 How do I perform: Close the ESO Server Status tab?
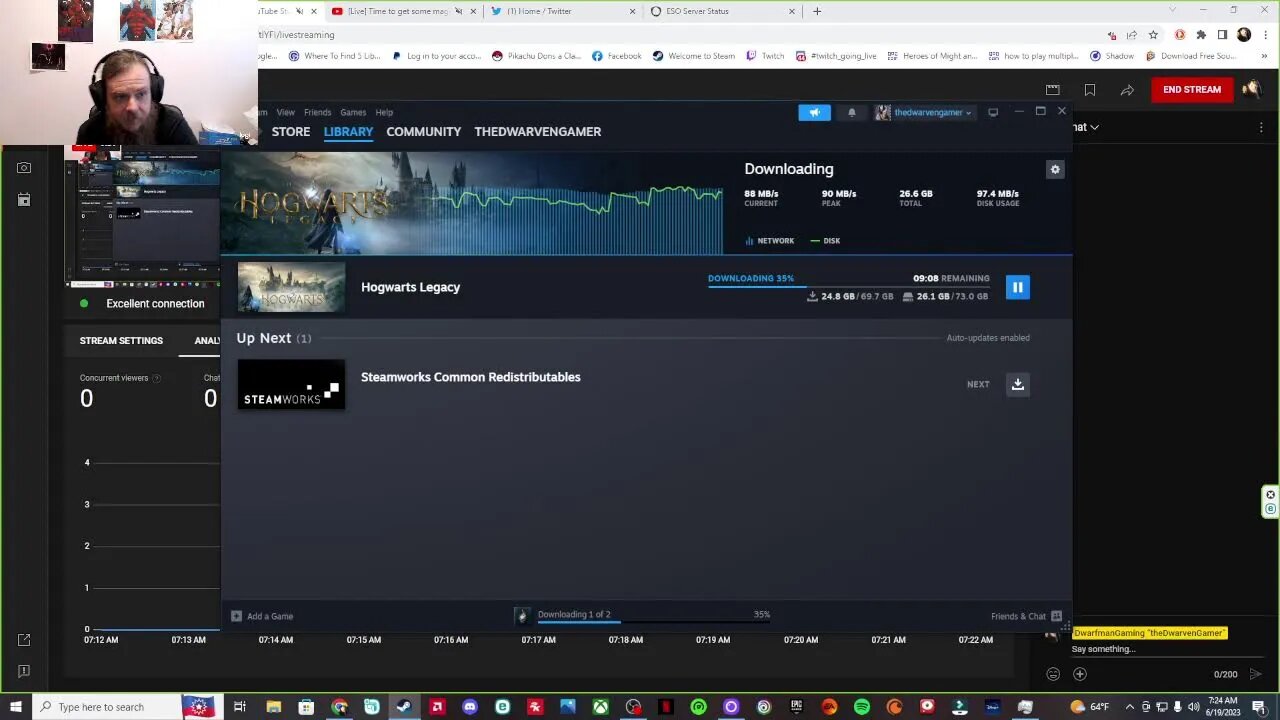coord(792,11)
